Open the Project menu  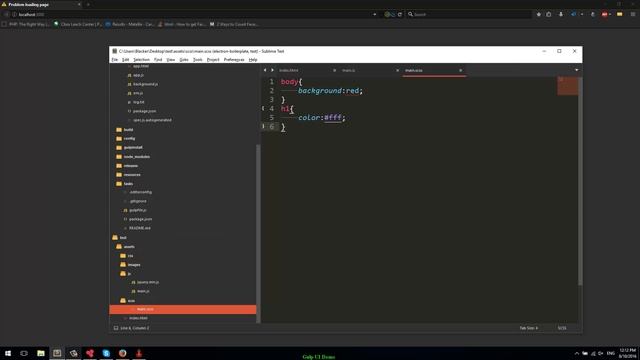(x=213, y=60)
